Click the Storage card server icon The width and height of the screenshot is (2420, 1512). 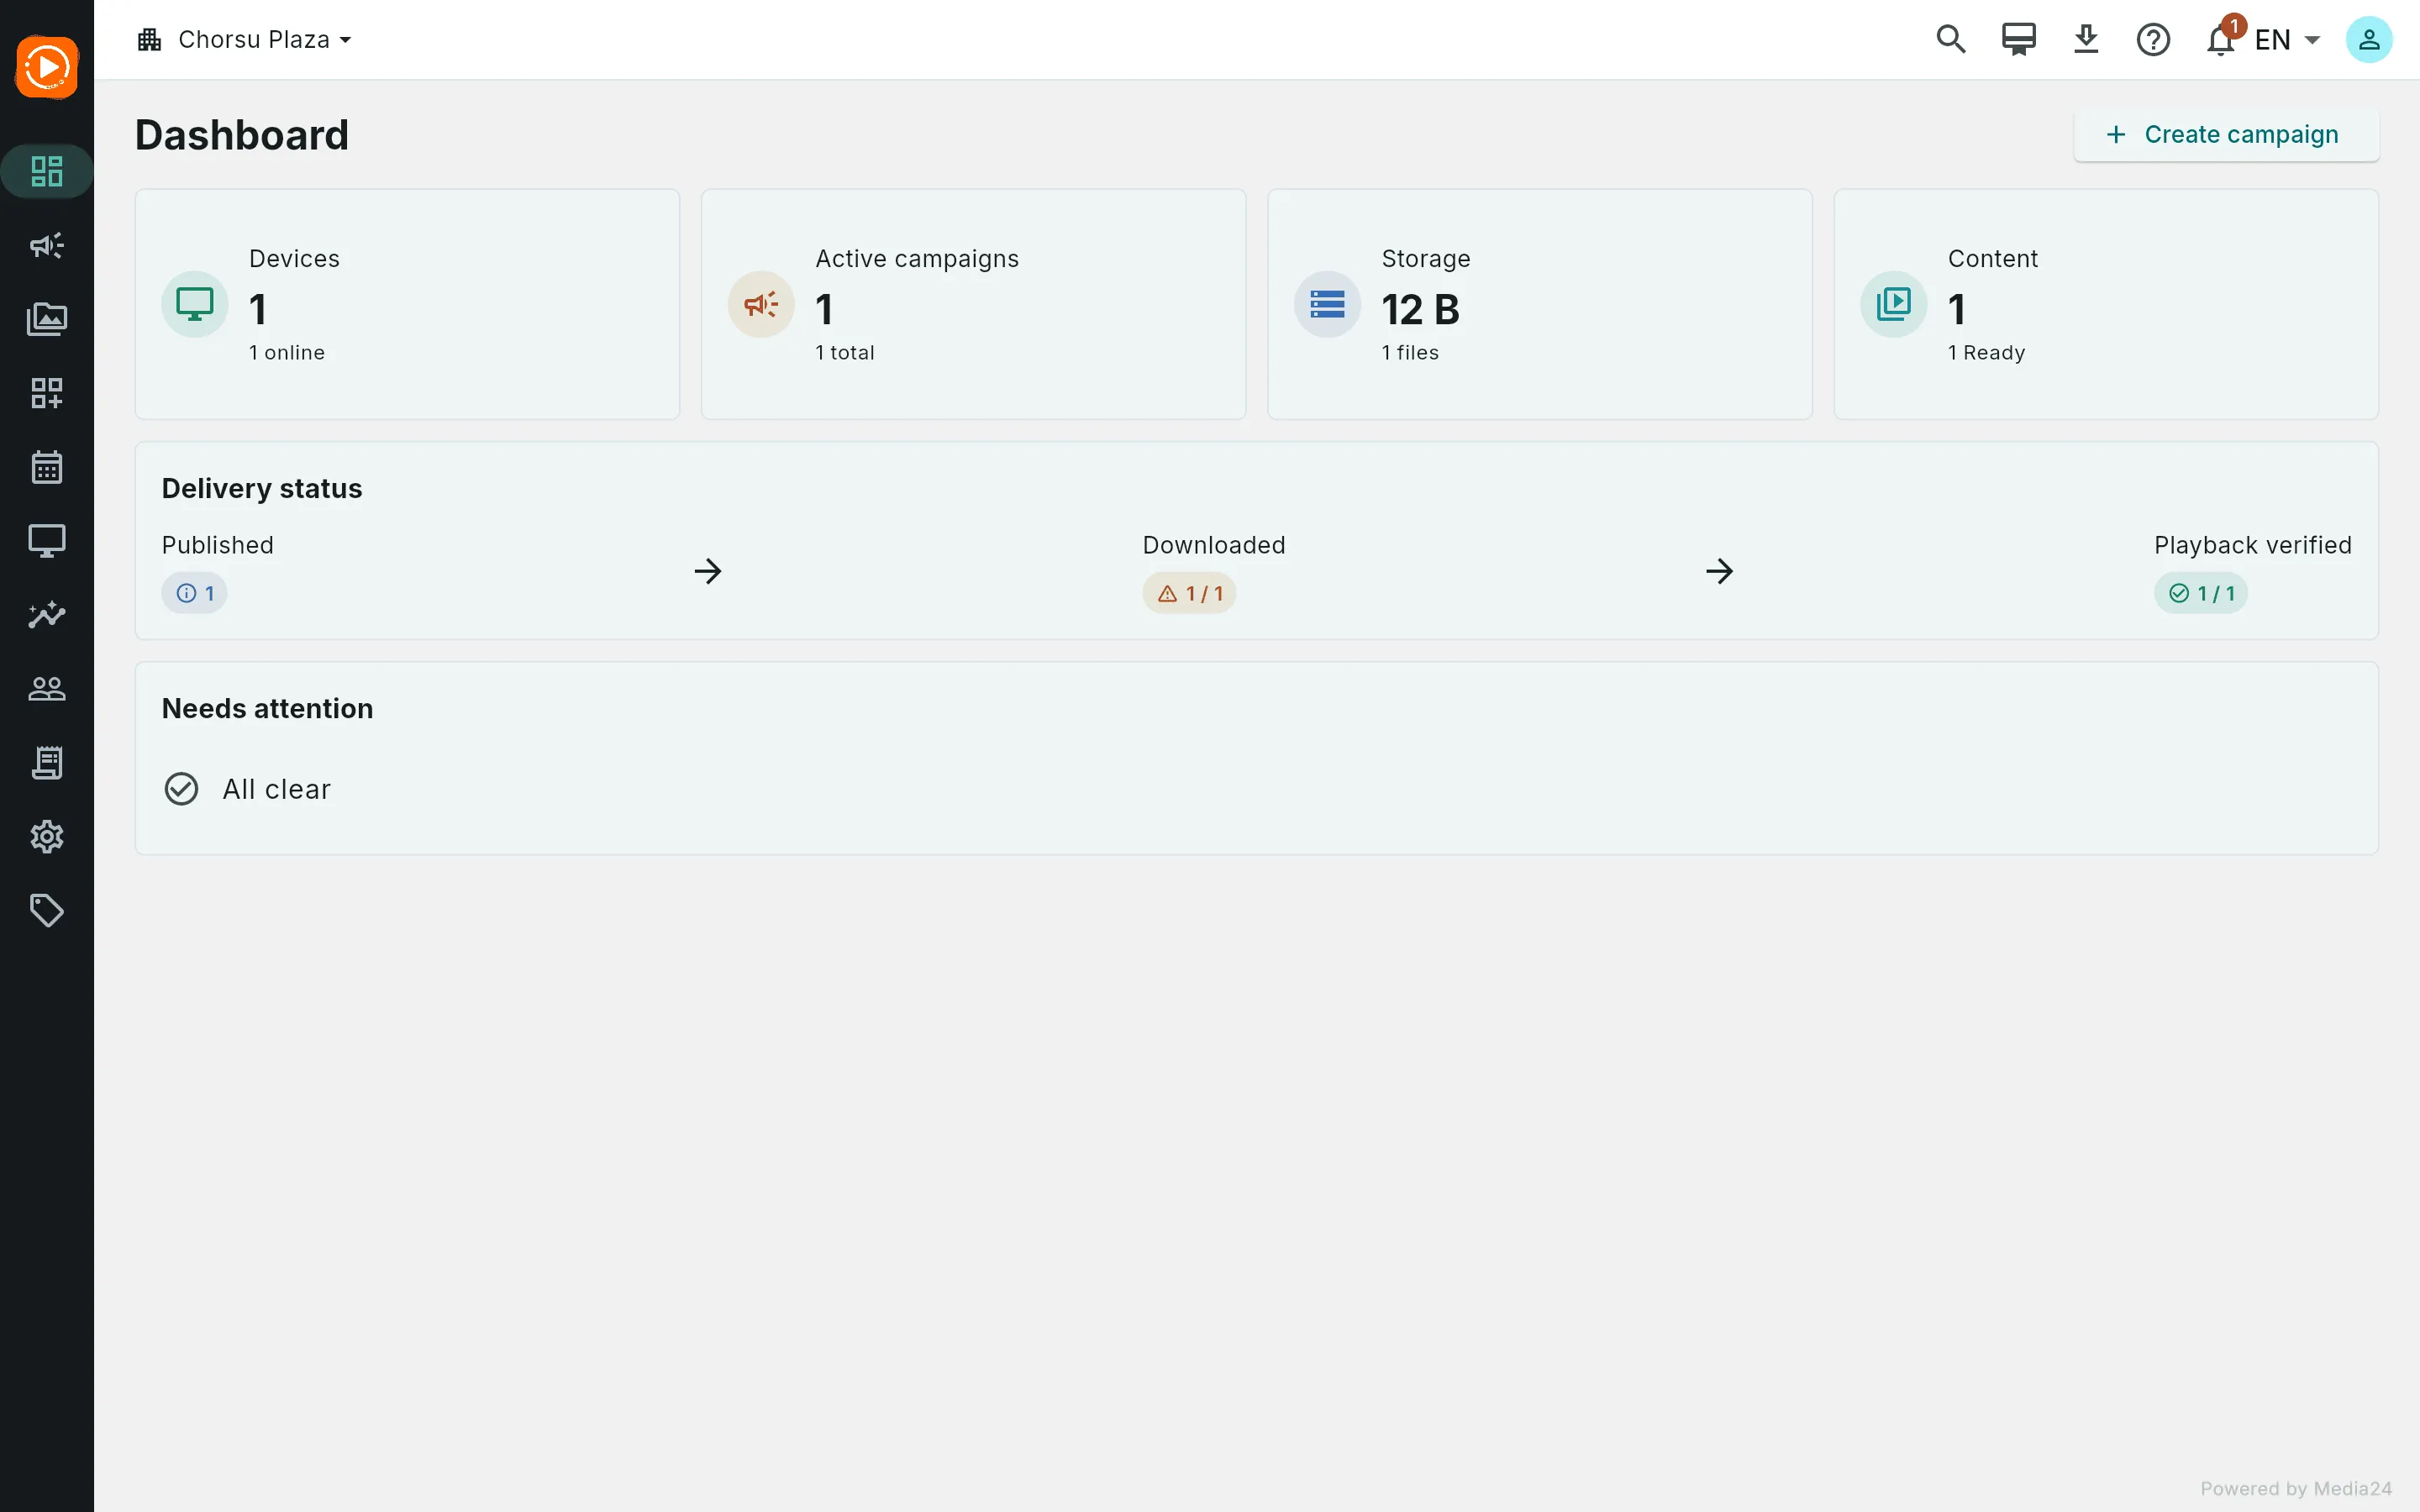pos(1327,304)
